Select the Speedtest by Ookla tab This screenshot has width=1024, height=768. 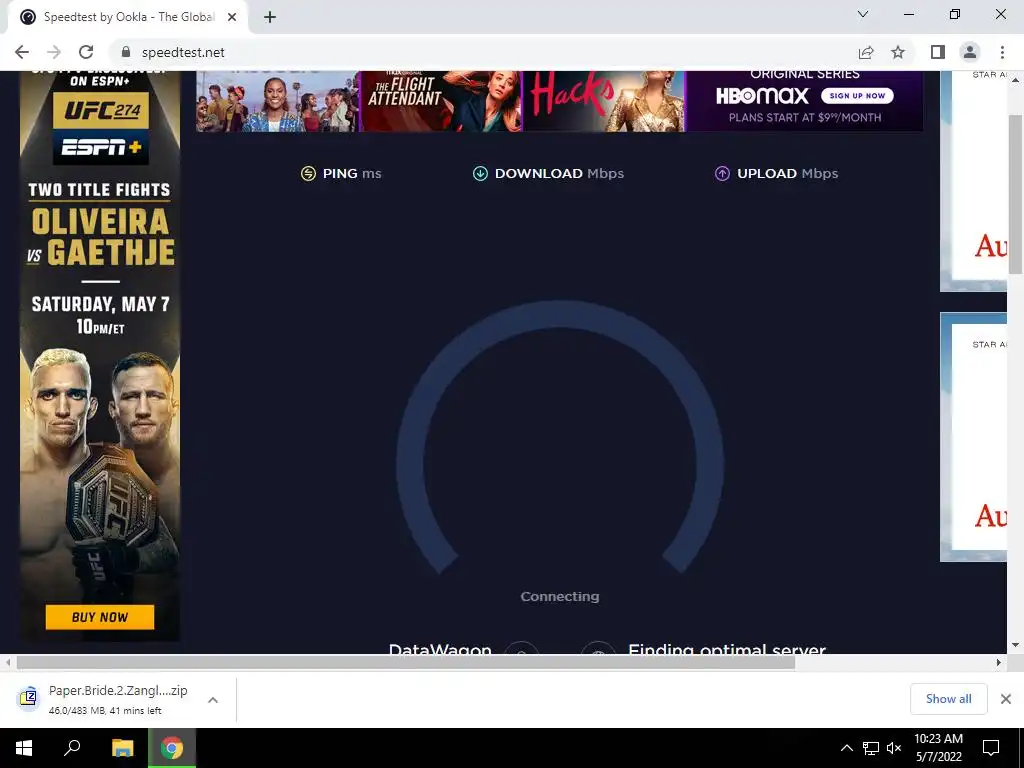pos(128,18)
